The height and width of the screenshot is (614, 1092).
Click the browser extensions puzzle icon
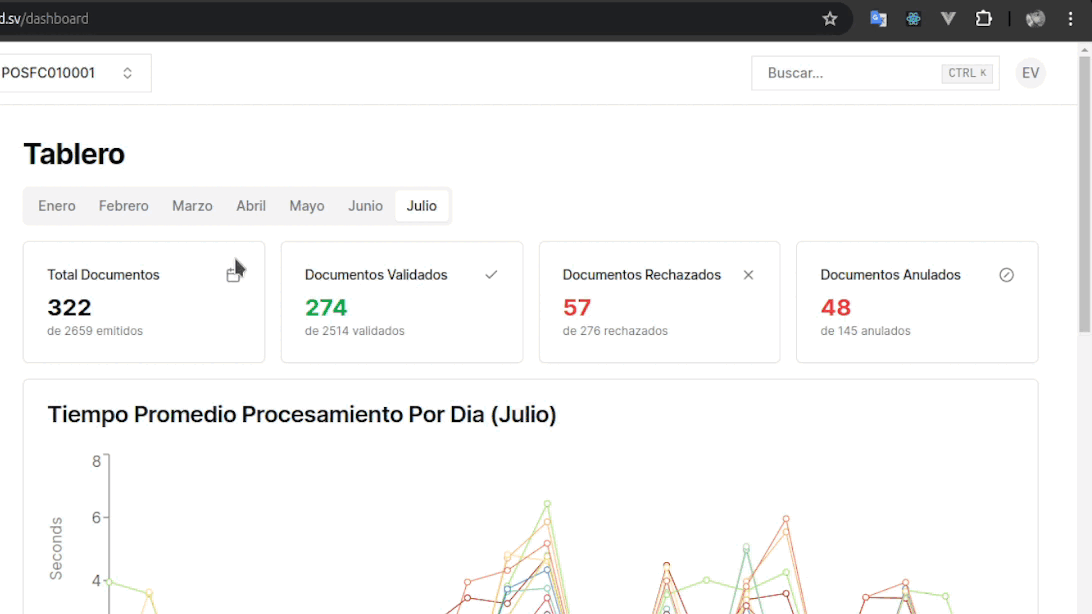point(984,18)
